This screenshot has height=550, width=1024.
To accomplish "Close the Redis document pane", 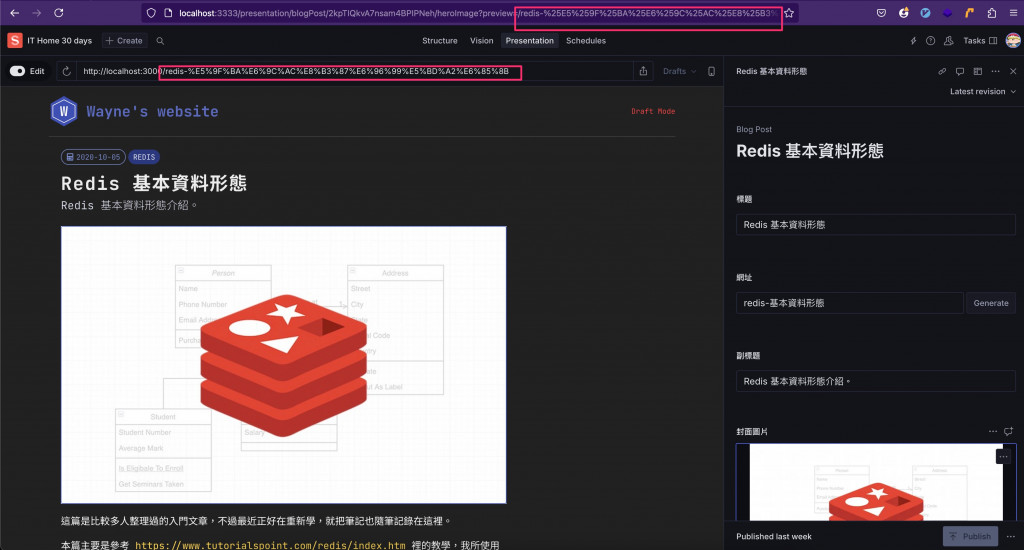I will [1013, 71].
